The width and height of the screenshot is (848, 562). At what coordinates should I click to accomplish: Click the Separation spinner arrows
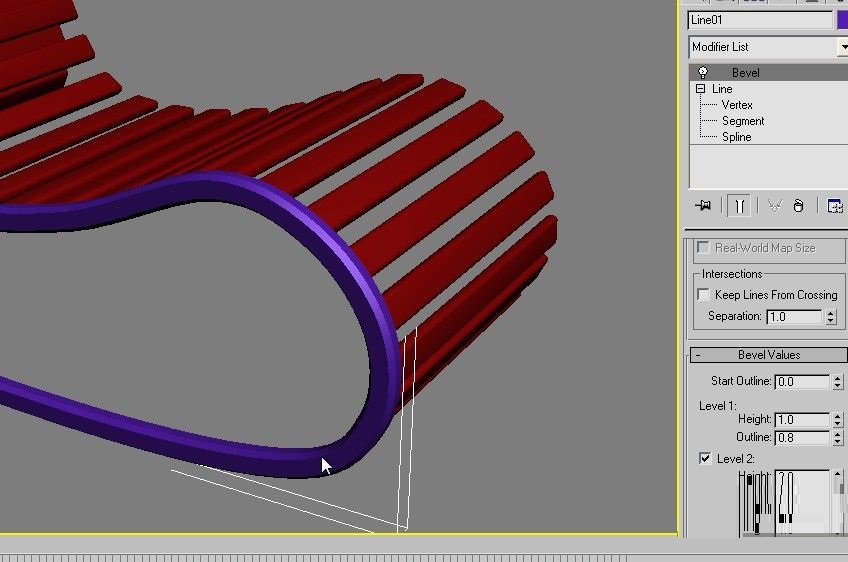click(831, 316)
